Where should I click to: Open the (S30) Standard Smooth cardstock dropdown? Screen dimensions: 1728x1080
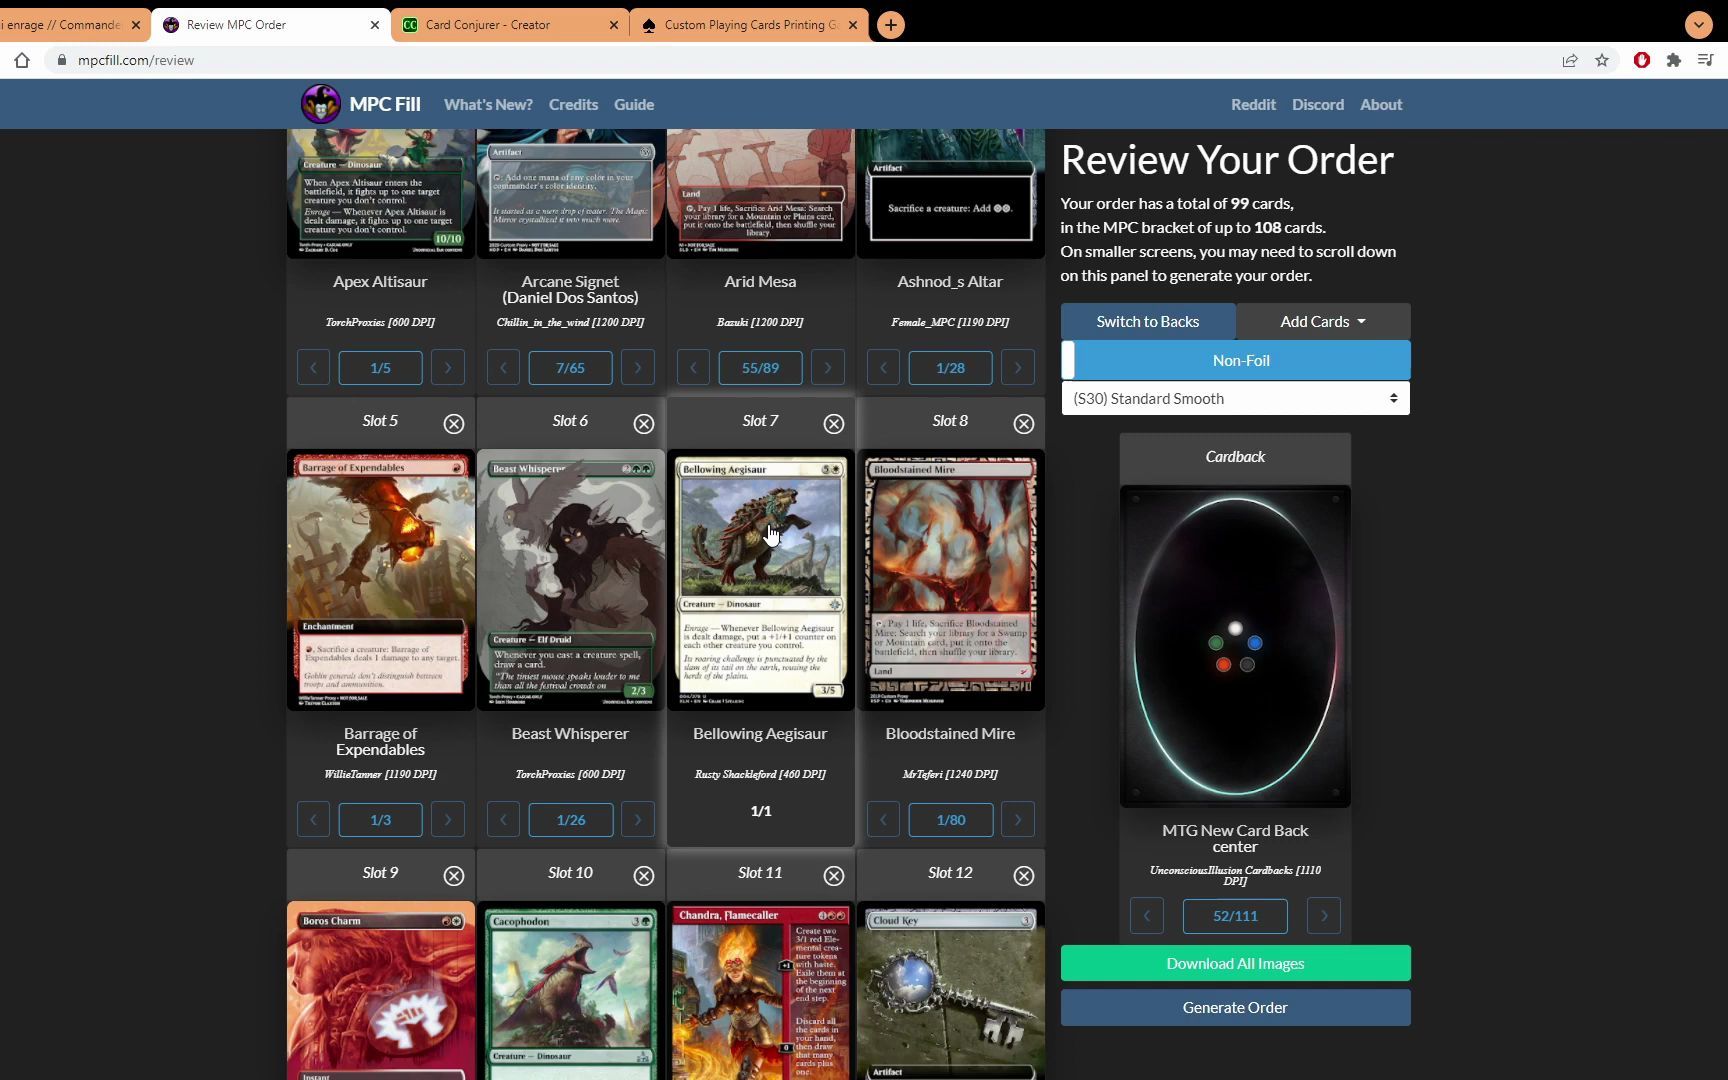pyautogui.click(x=1236, y=398)
